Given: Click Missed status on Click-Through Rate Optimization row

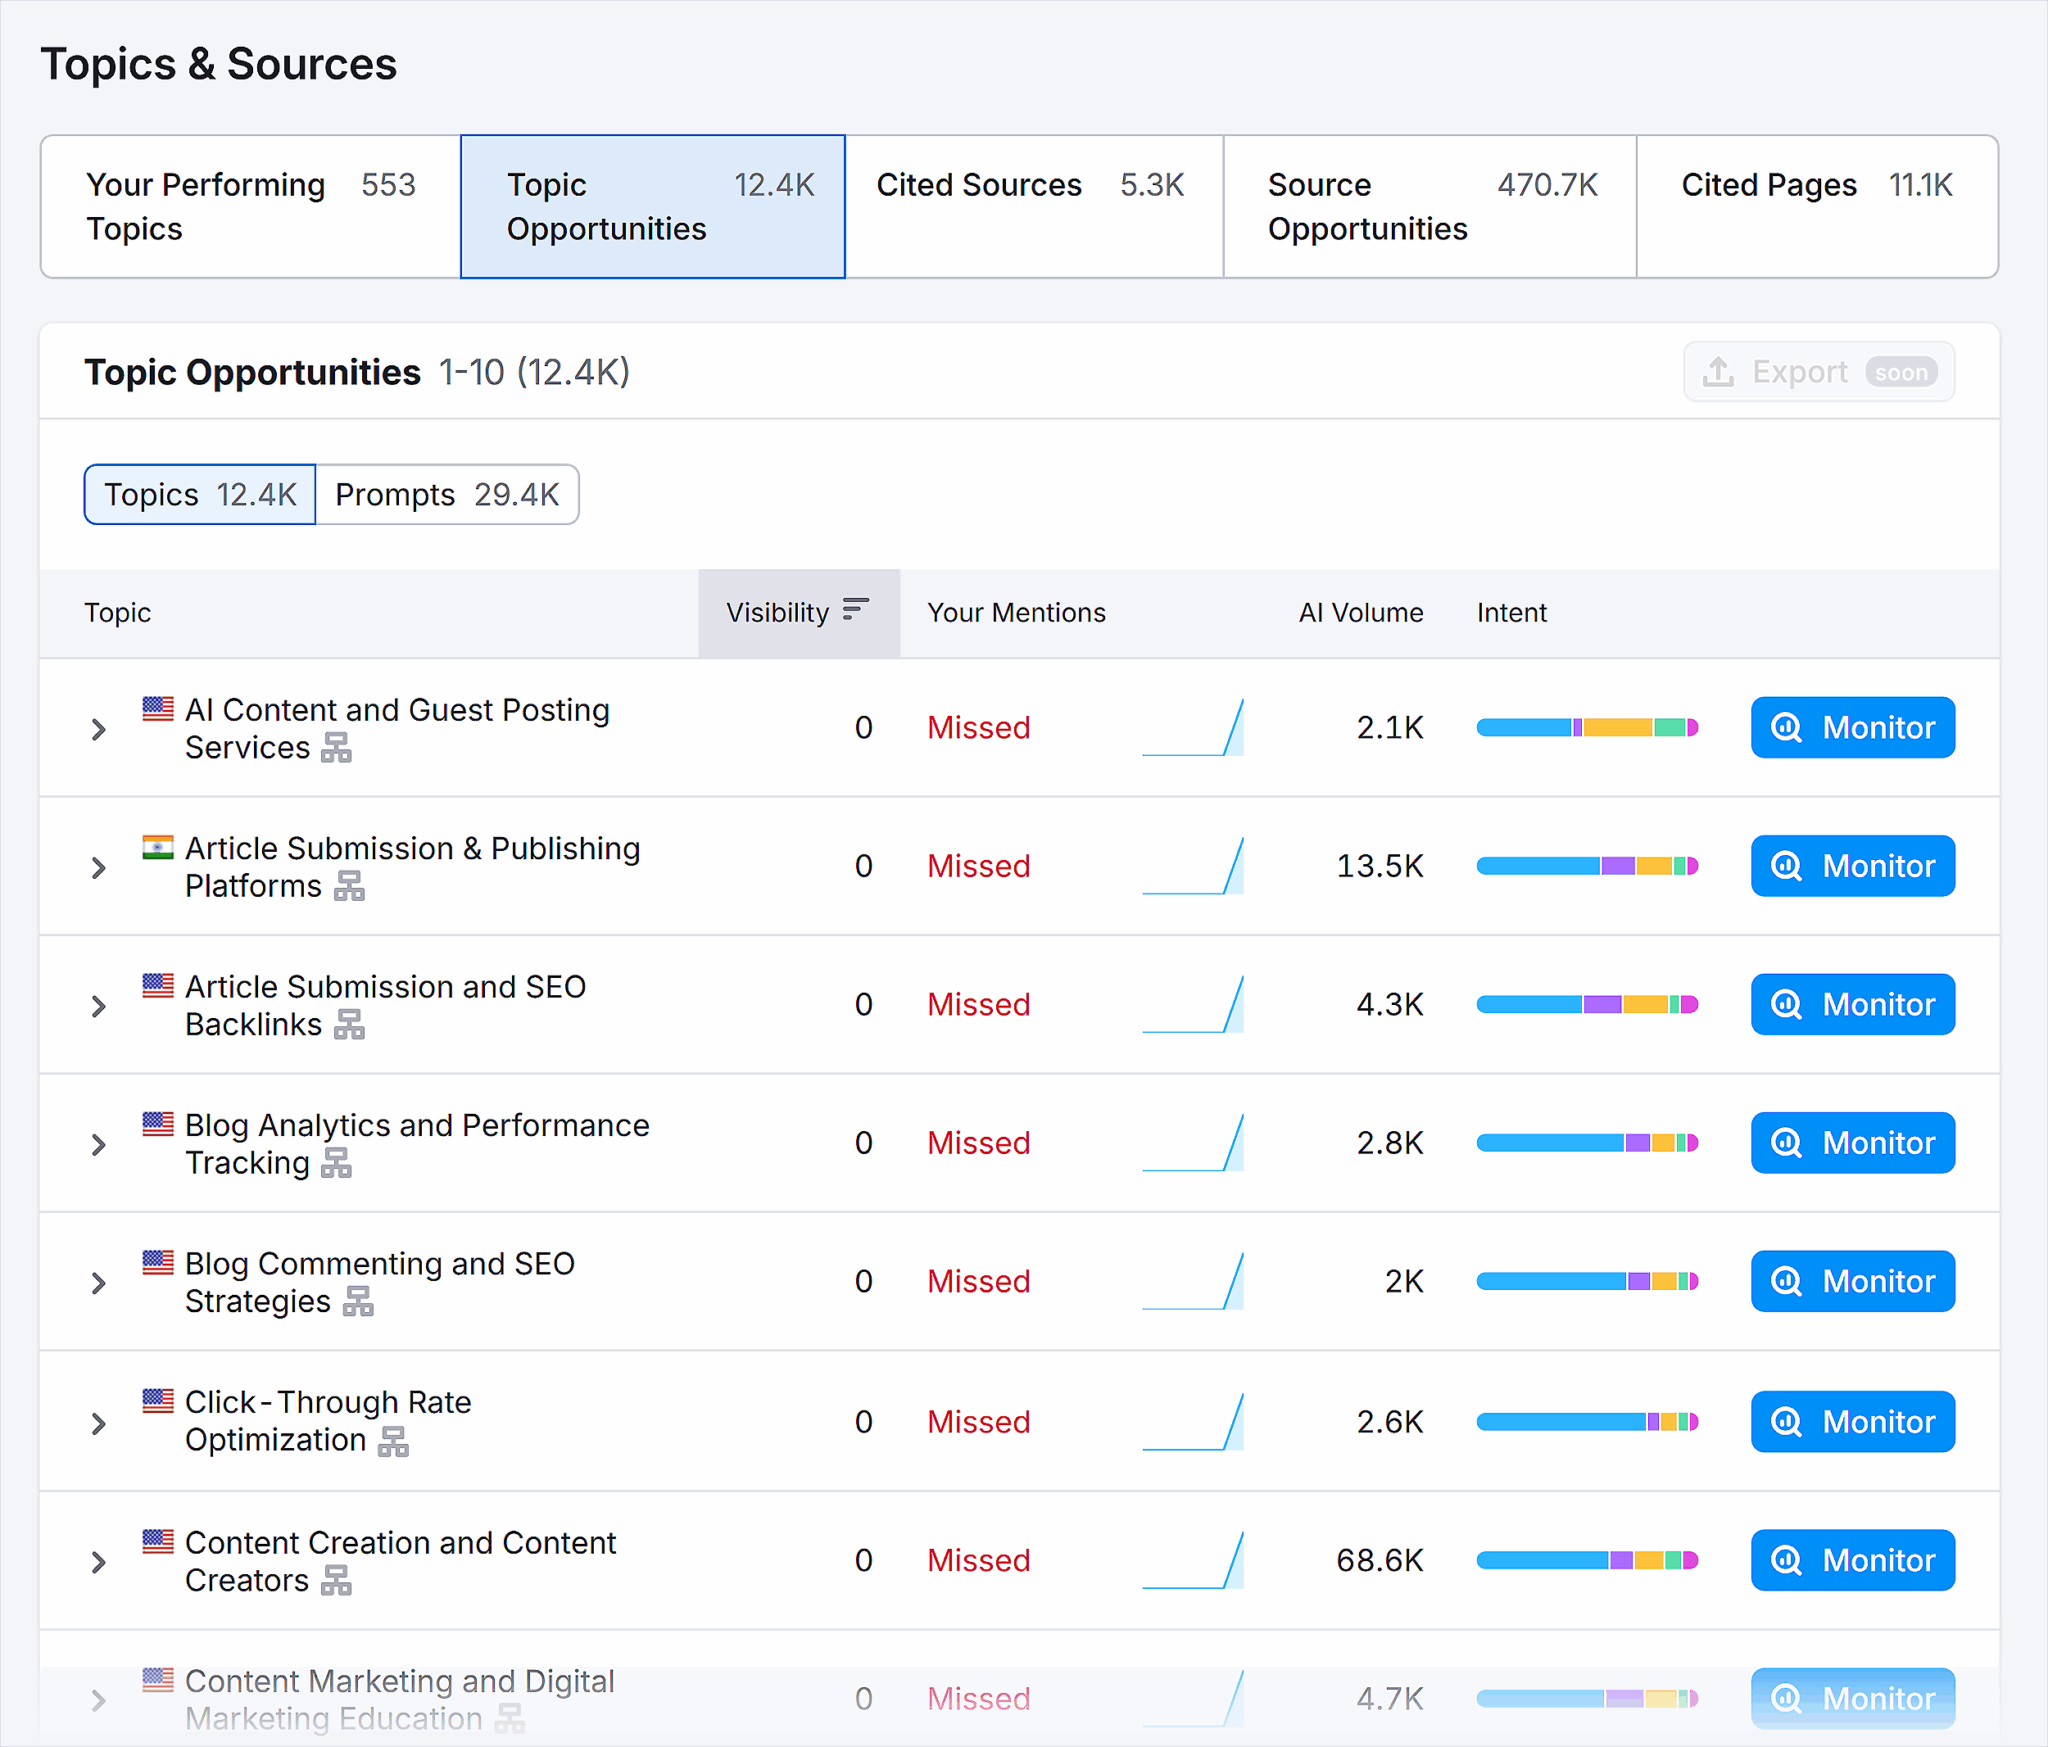Looking at the screenshot, I should (x=978, y=1421).
